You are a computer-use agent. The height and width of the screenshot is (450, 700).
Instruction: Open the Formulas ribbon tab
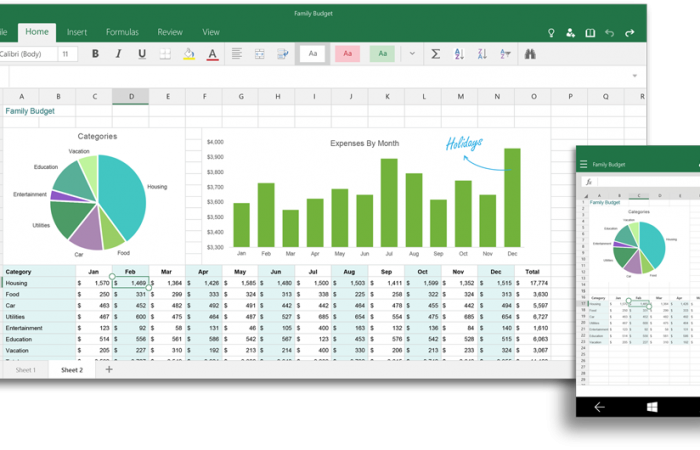[x=122, y=32]
